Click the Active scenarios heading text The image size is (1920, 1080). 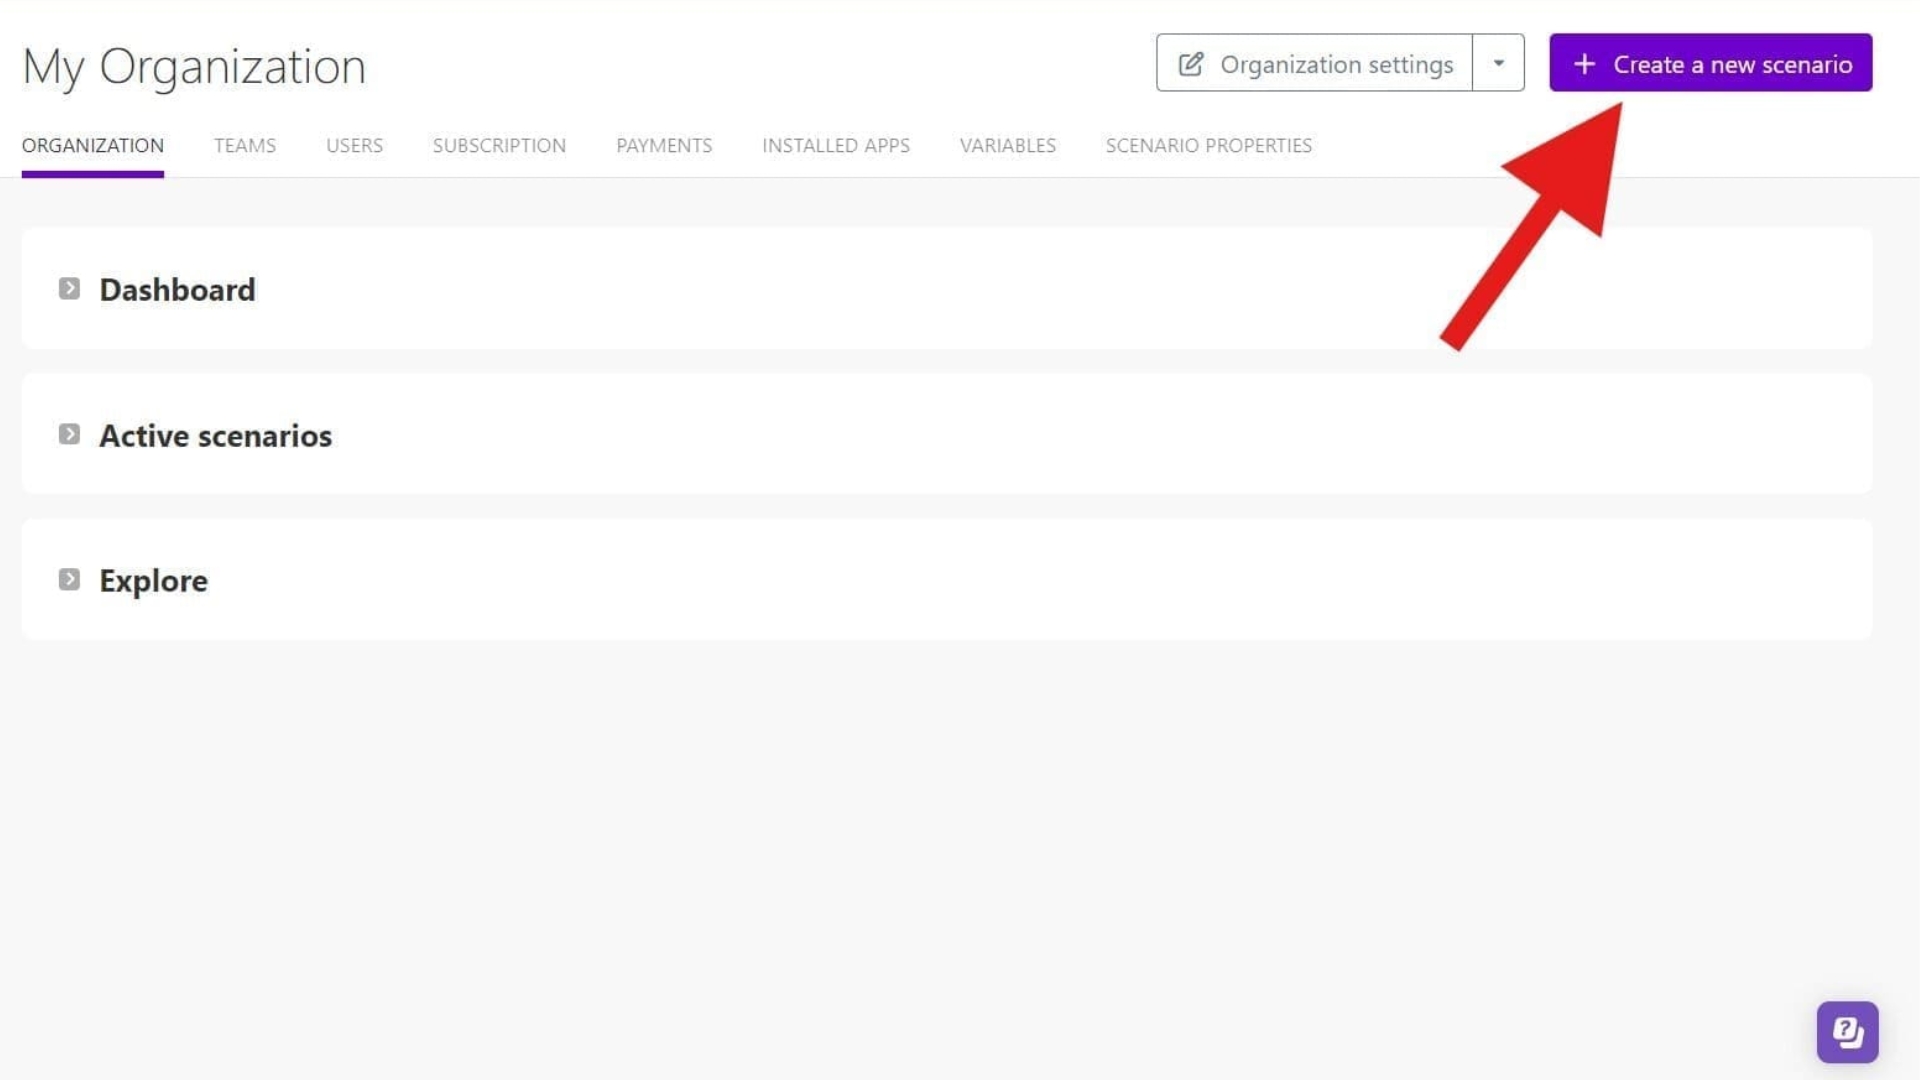[x=215, y=436]
